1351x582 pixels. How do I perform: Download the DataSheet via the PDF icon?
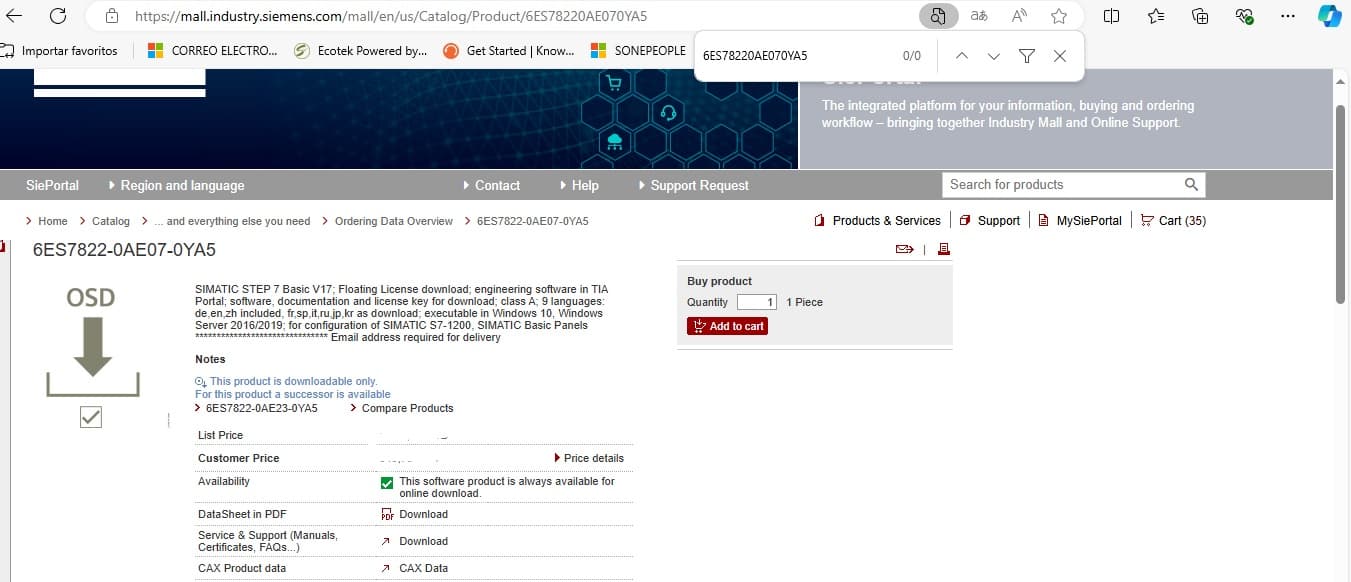coord(386,513)
